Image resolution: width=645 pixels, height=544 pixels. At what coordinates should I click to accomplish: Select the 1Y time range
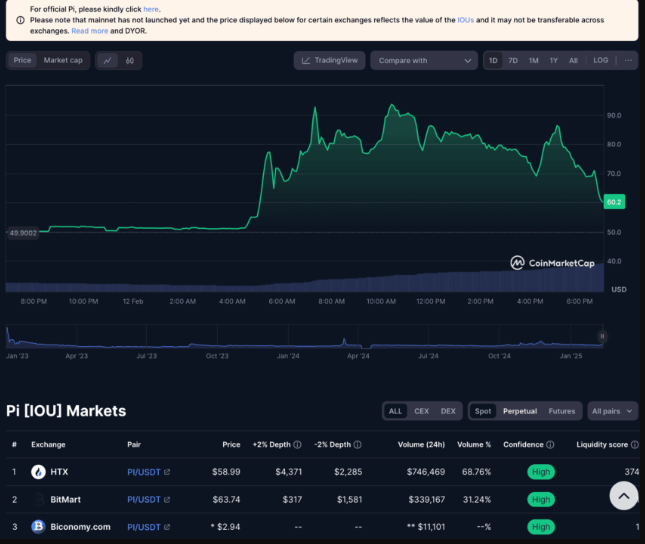point(554,60)
